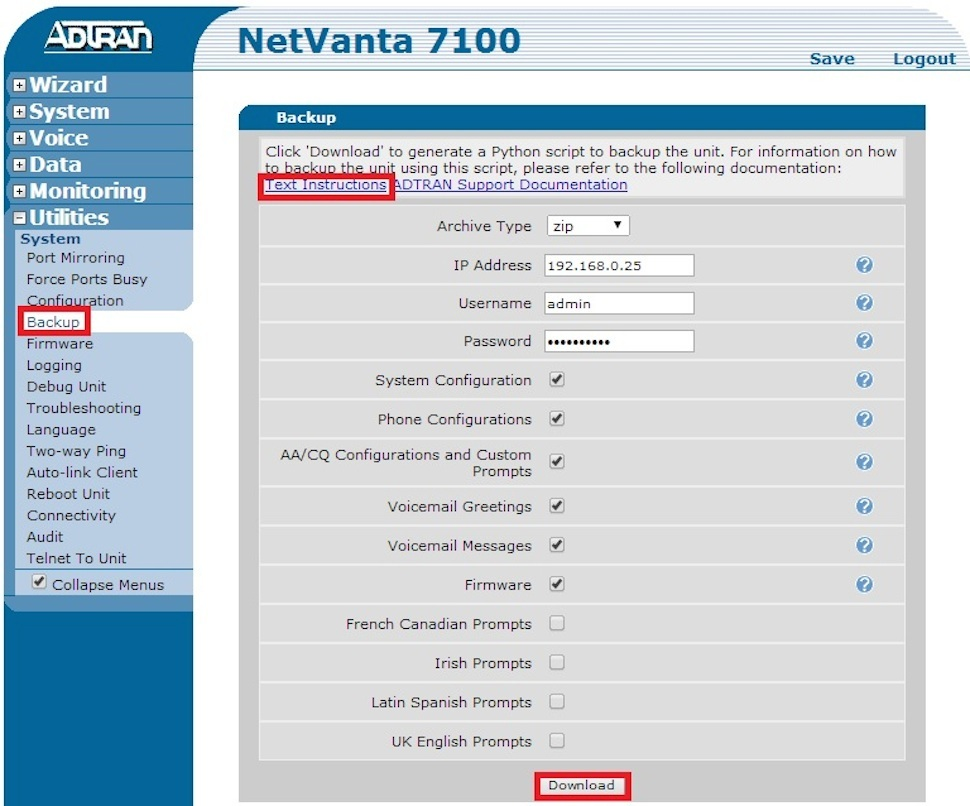Click the IP Address input field
Image resolution: width=970 pixels, height=806 pixels.
click(x=619, y=265)
